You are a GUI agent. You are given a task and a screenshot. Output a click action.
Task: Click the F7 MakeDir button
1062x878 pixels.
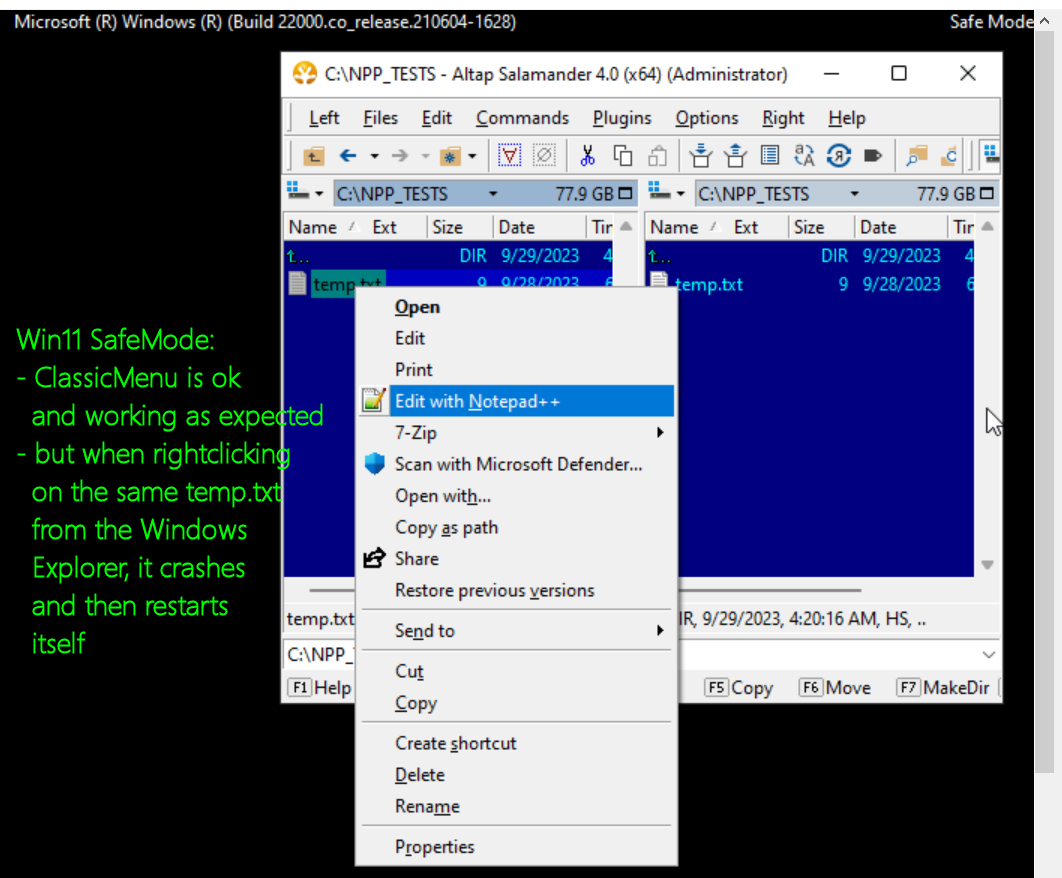(943, 688)
